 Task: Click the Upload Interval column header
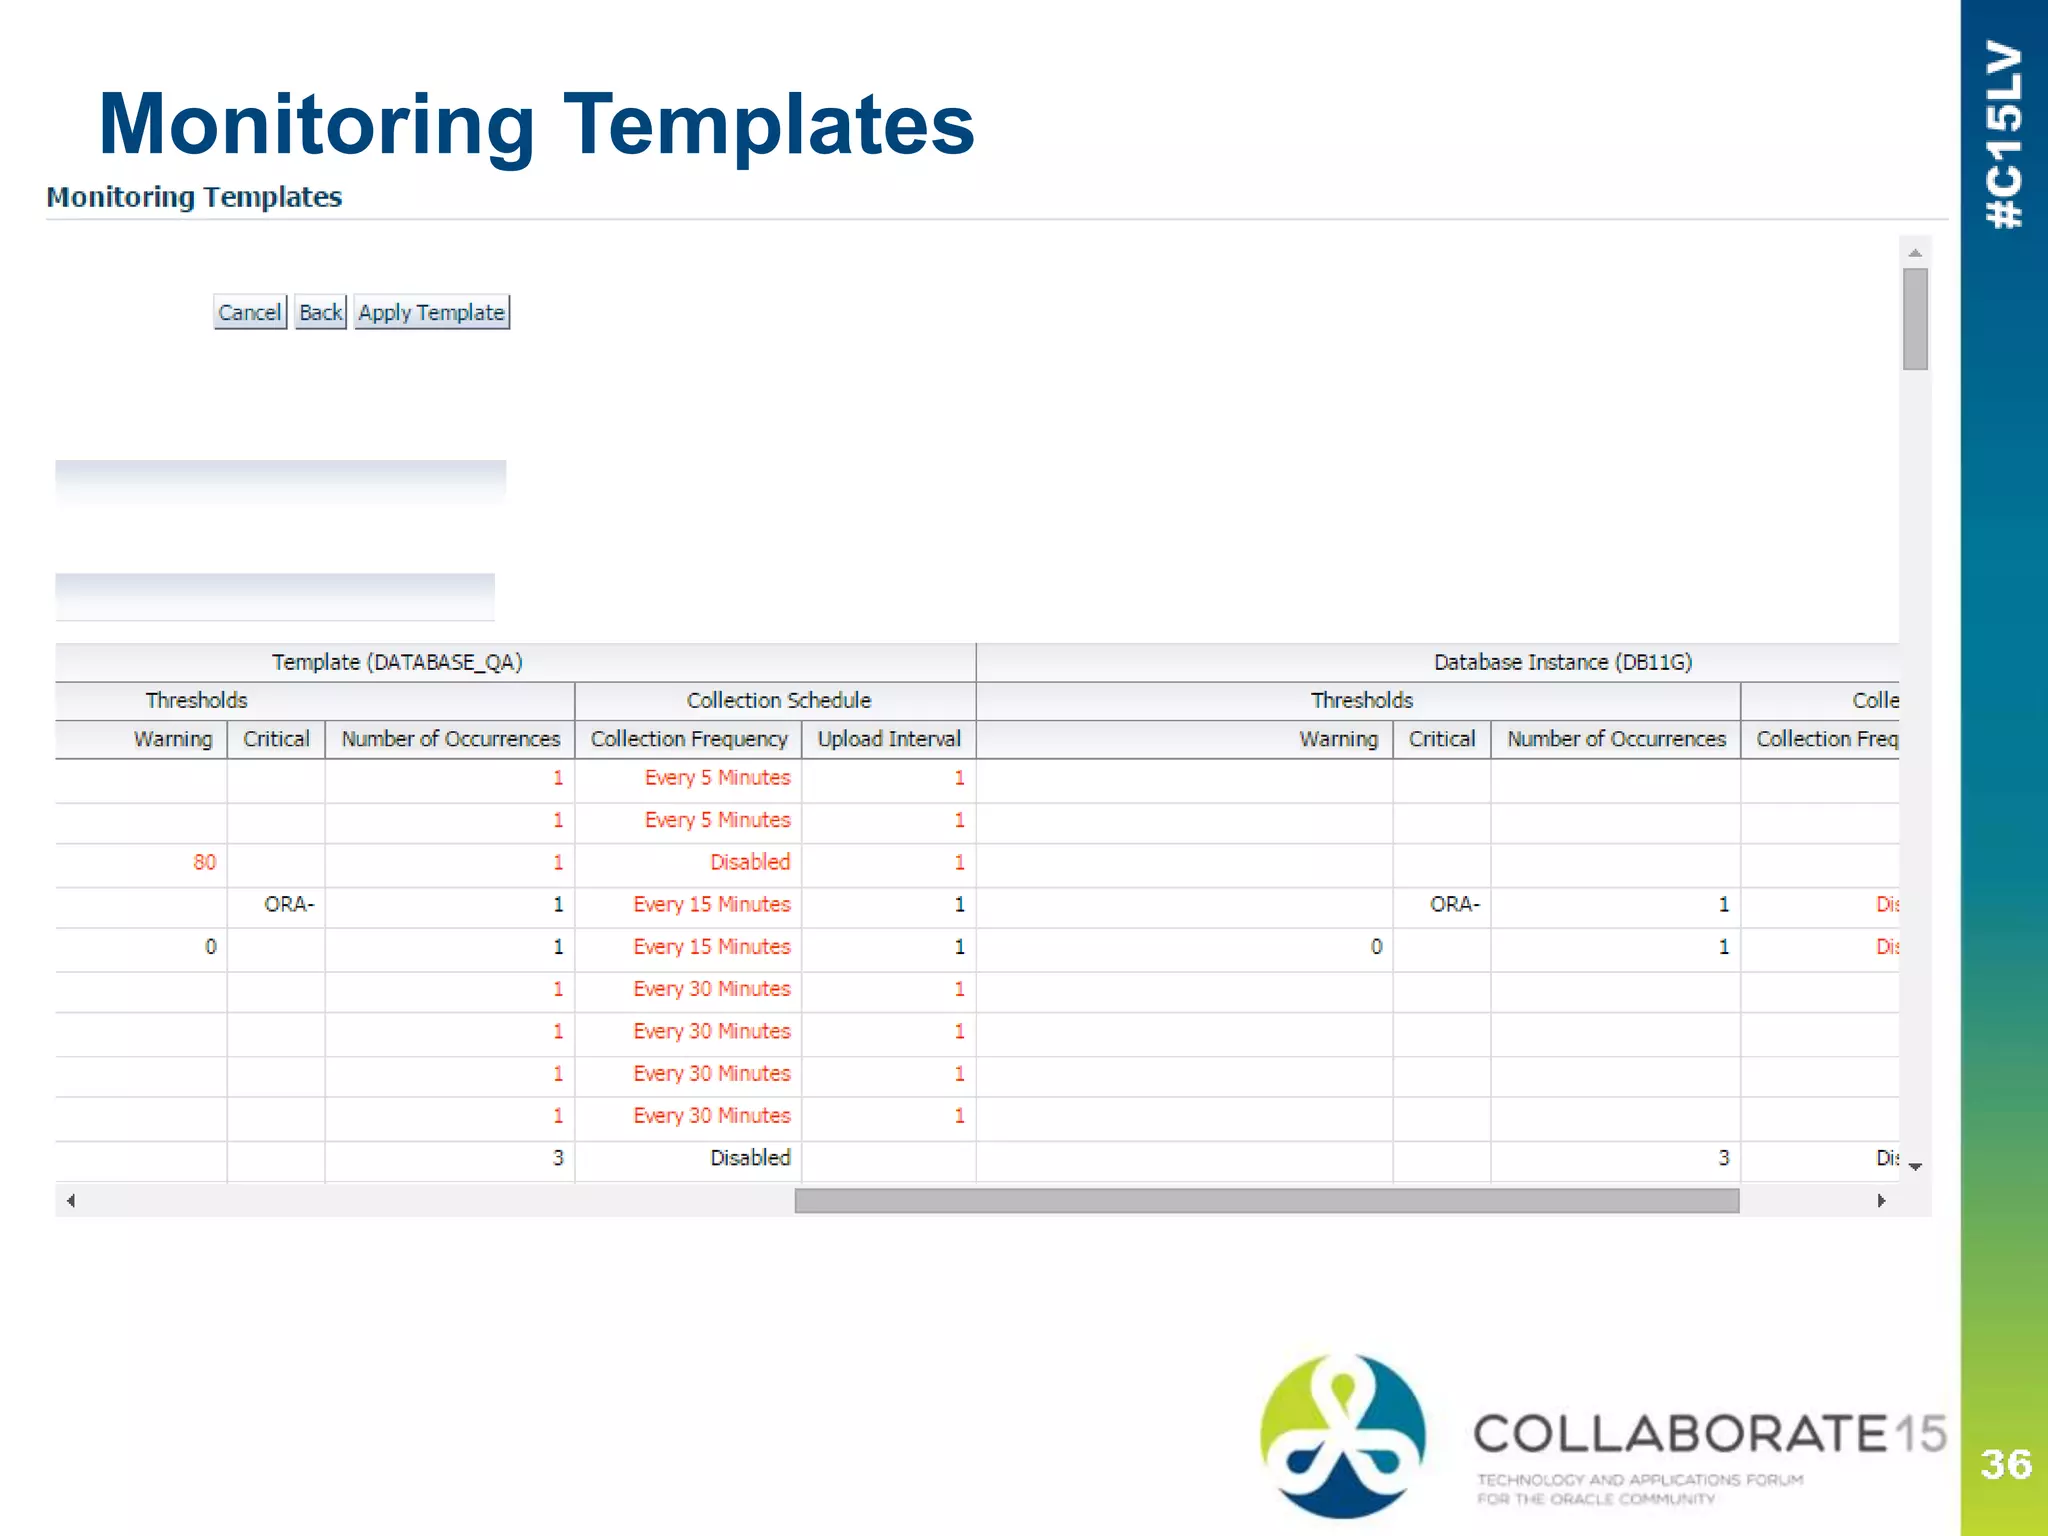(x=889, y=739)
